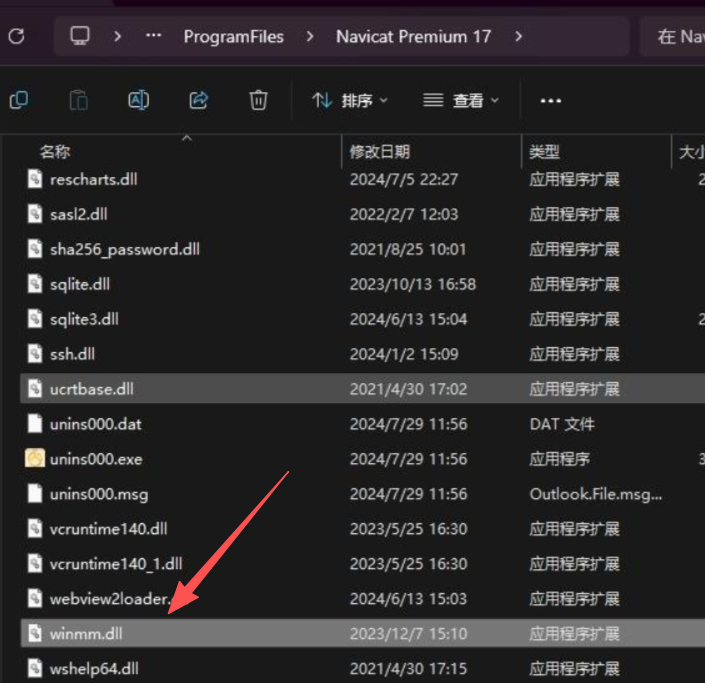Screen dimensions: 705x683
Task: Click the ellipsis before ProgramFiles in breadcrumb
Action: (x=153, y=37)
